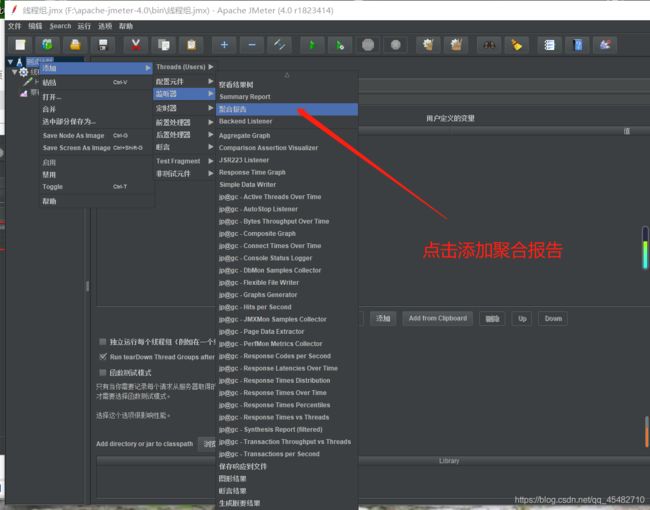Screen dimensions: 650x510
Task: Choose Summary Report listener
Action: tap(287, 97)
